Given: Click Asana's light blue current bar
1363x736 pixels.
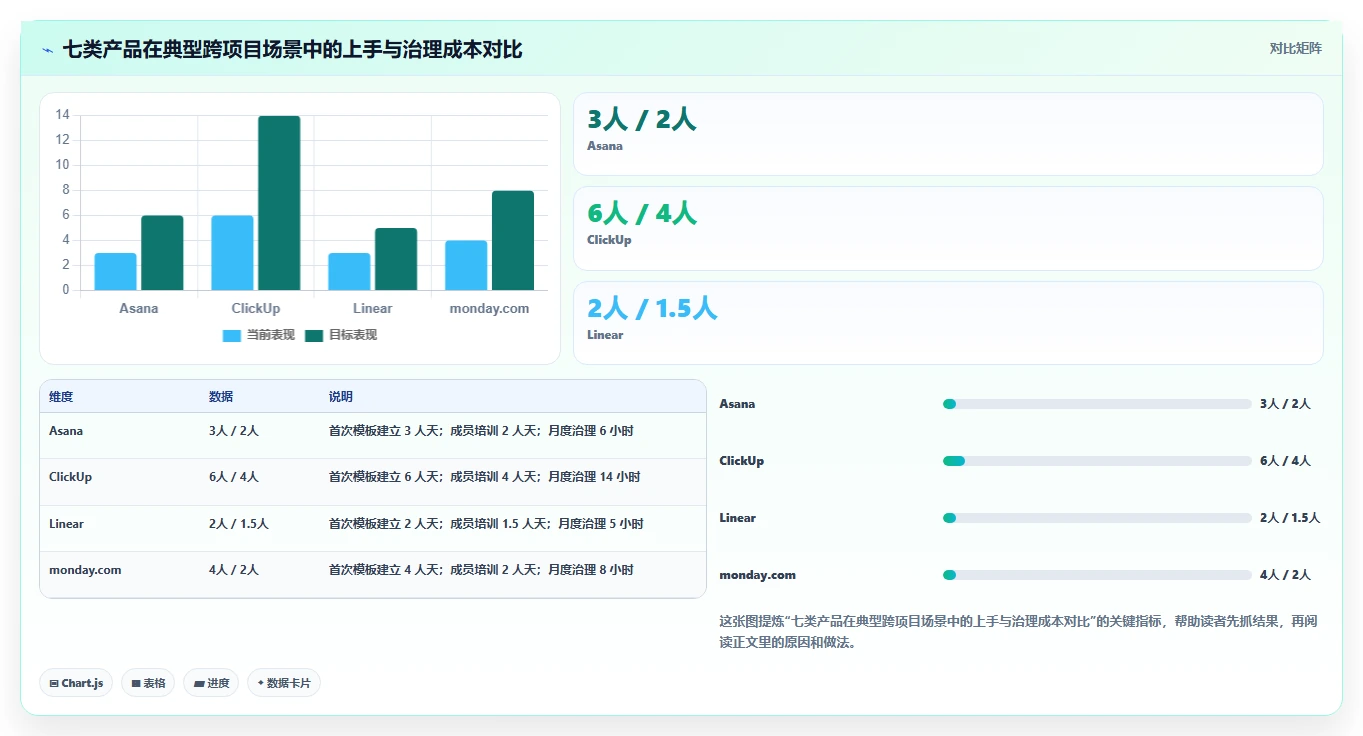Looking at the screenshot, I should [116, 272].
